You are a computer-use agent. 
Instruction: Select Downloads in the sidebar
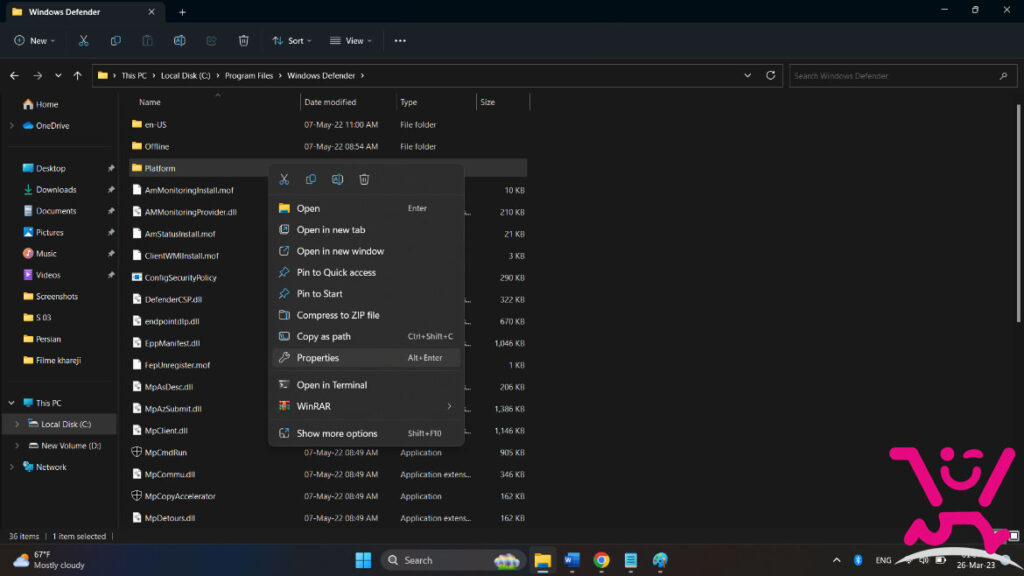click(x=56, y=190)
